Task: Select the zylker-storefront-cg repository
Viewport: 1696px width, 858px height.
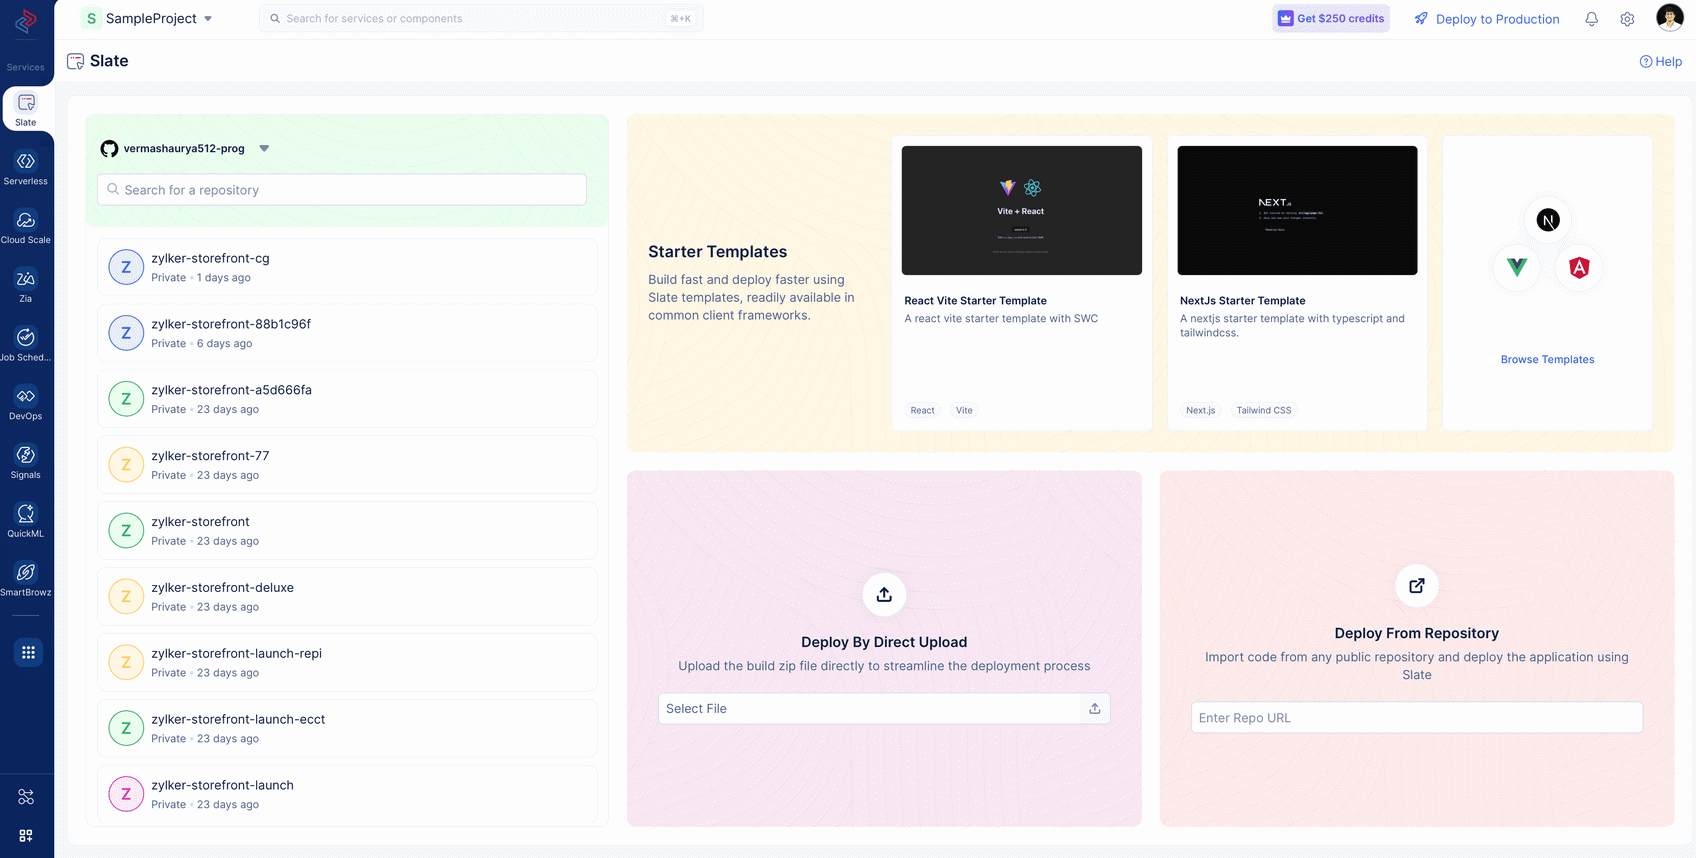Action: pyautogui.click(x=347, y=267)
